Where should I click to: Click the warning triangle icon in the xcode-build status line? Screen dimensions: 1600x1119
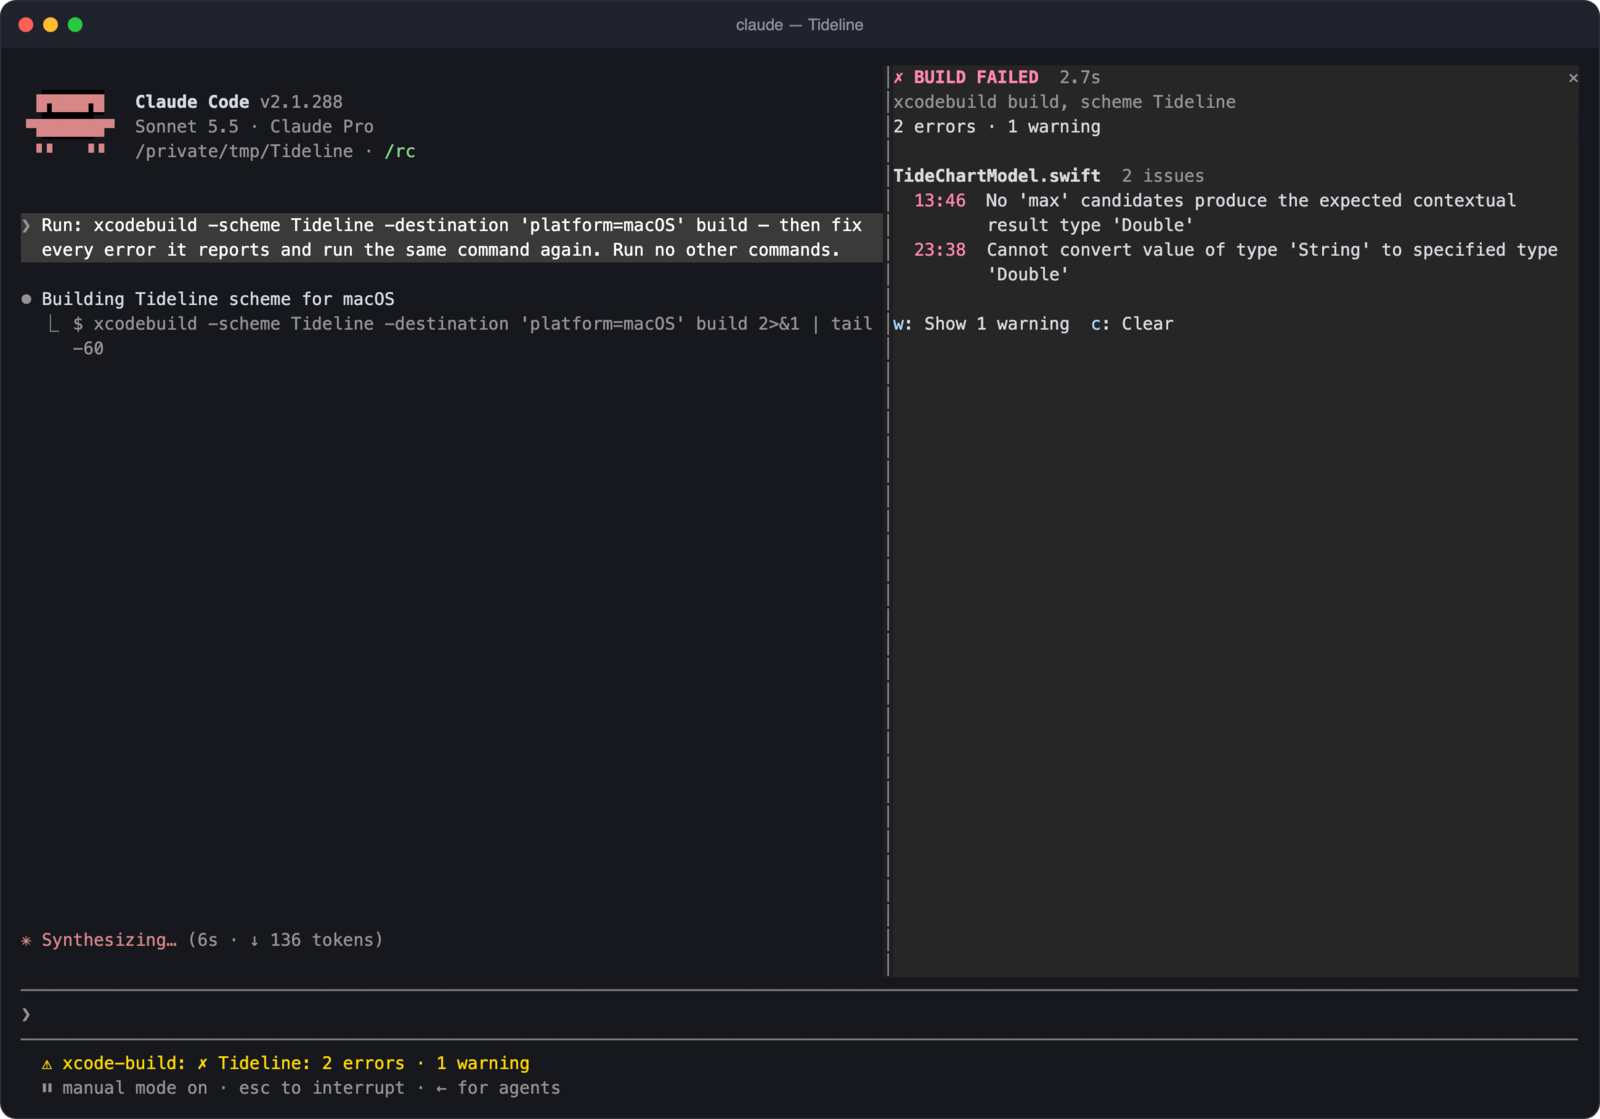(x=47, y=1064)
